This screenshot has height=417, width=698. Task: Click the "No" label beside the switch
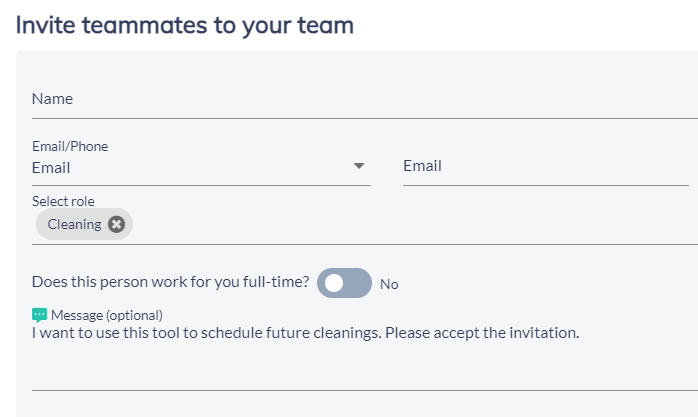click(x=389, y=284)
